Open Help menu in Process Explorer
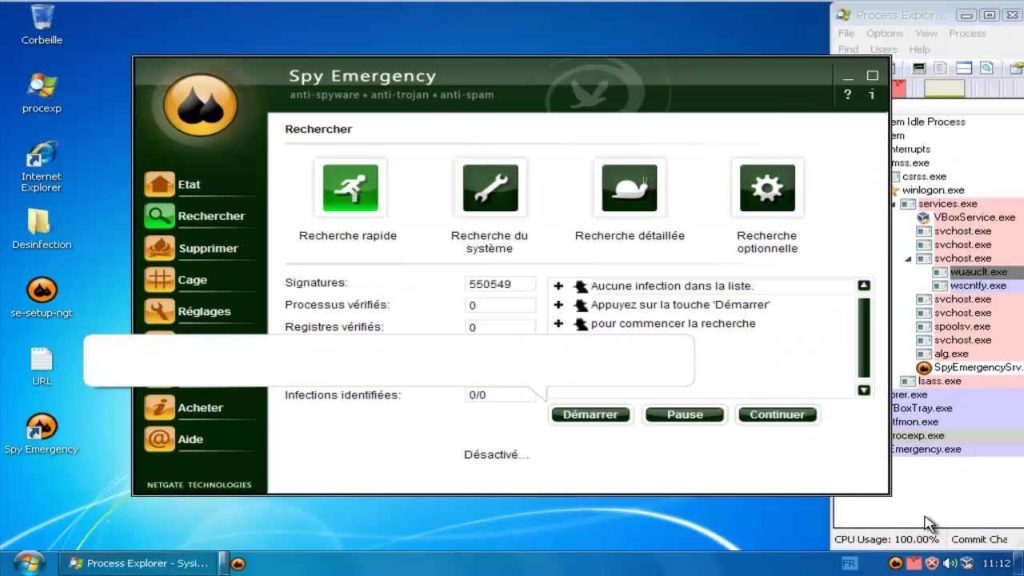 919,50
